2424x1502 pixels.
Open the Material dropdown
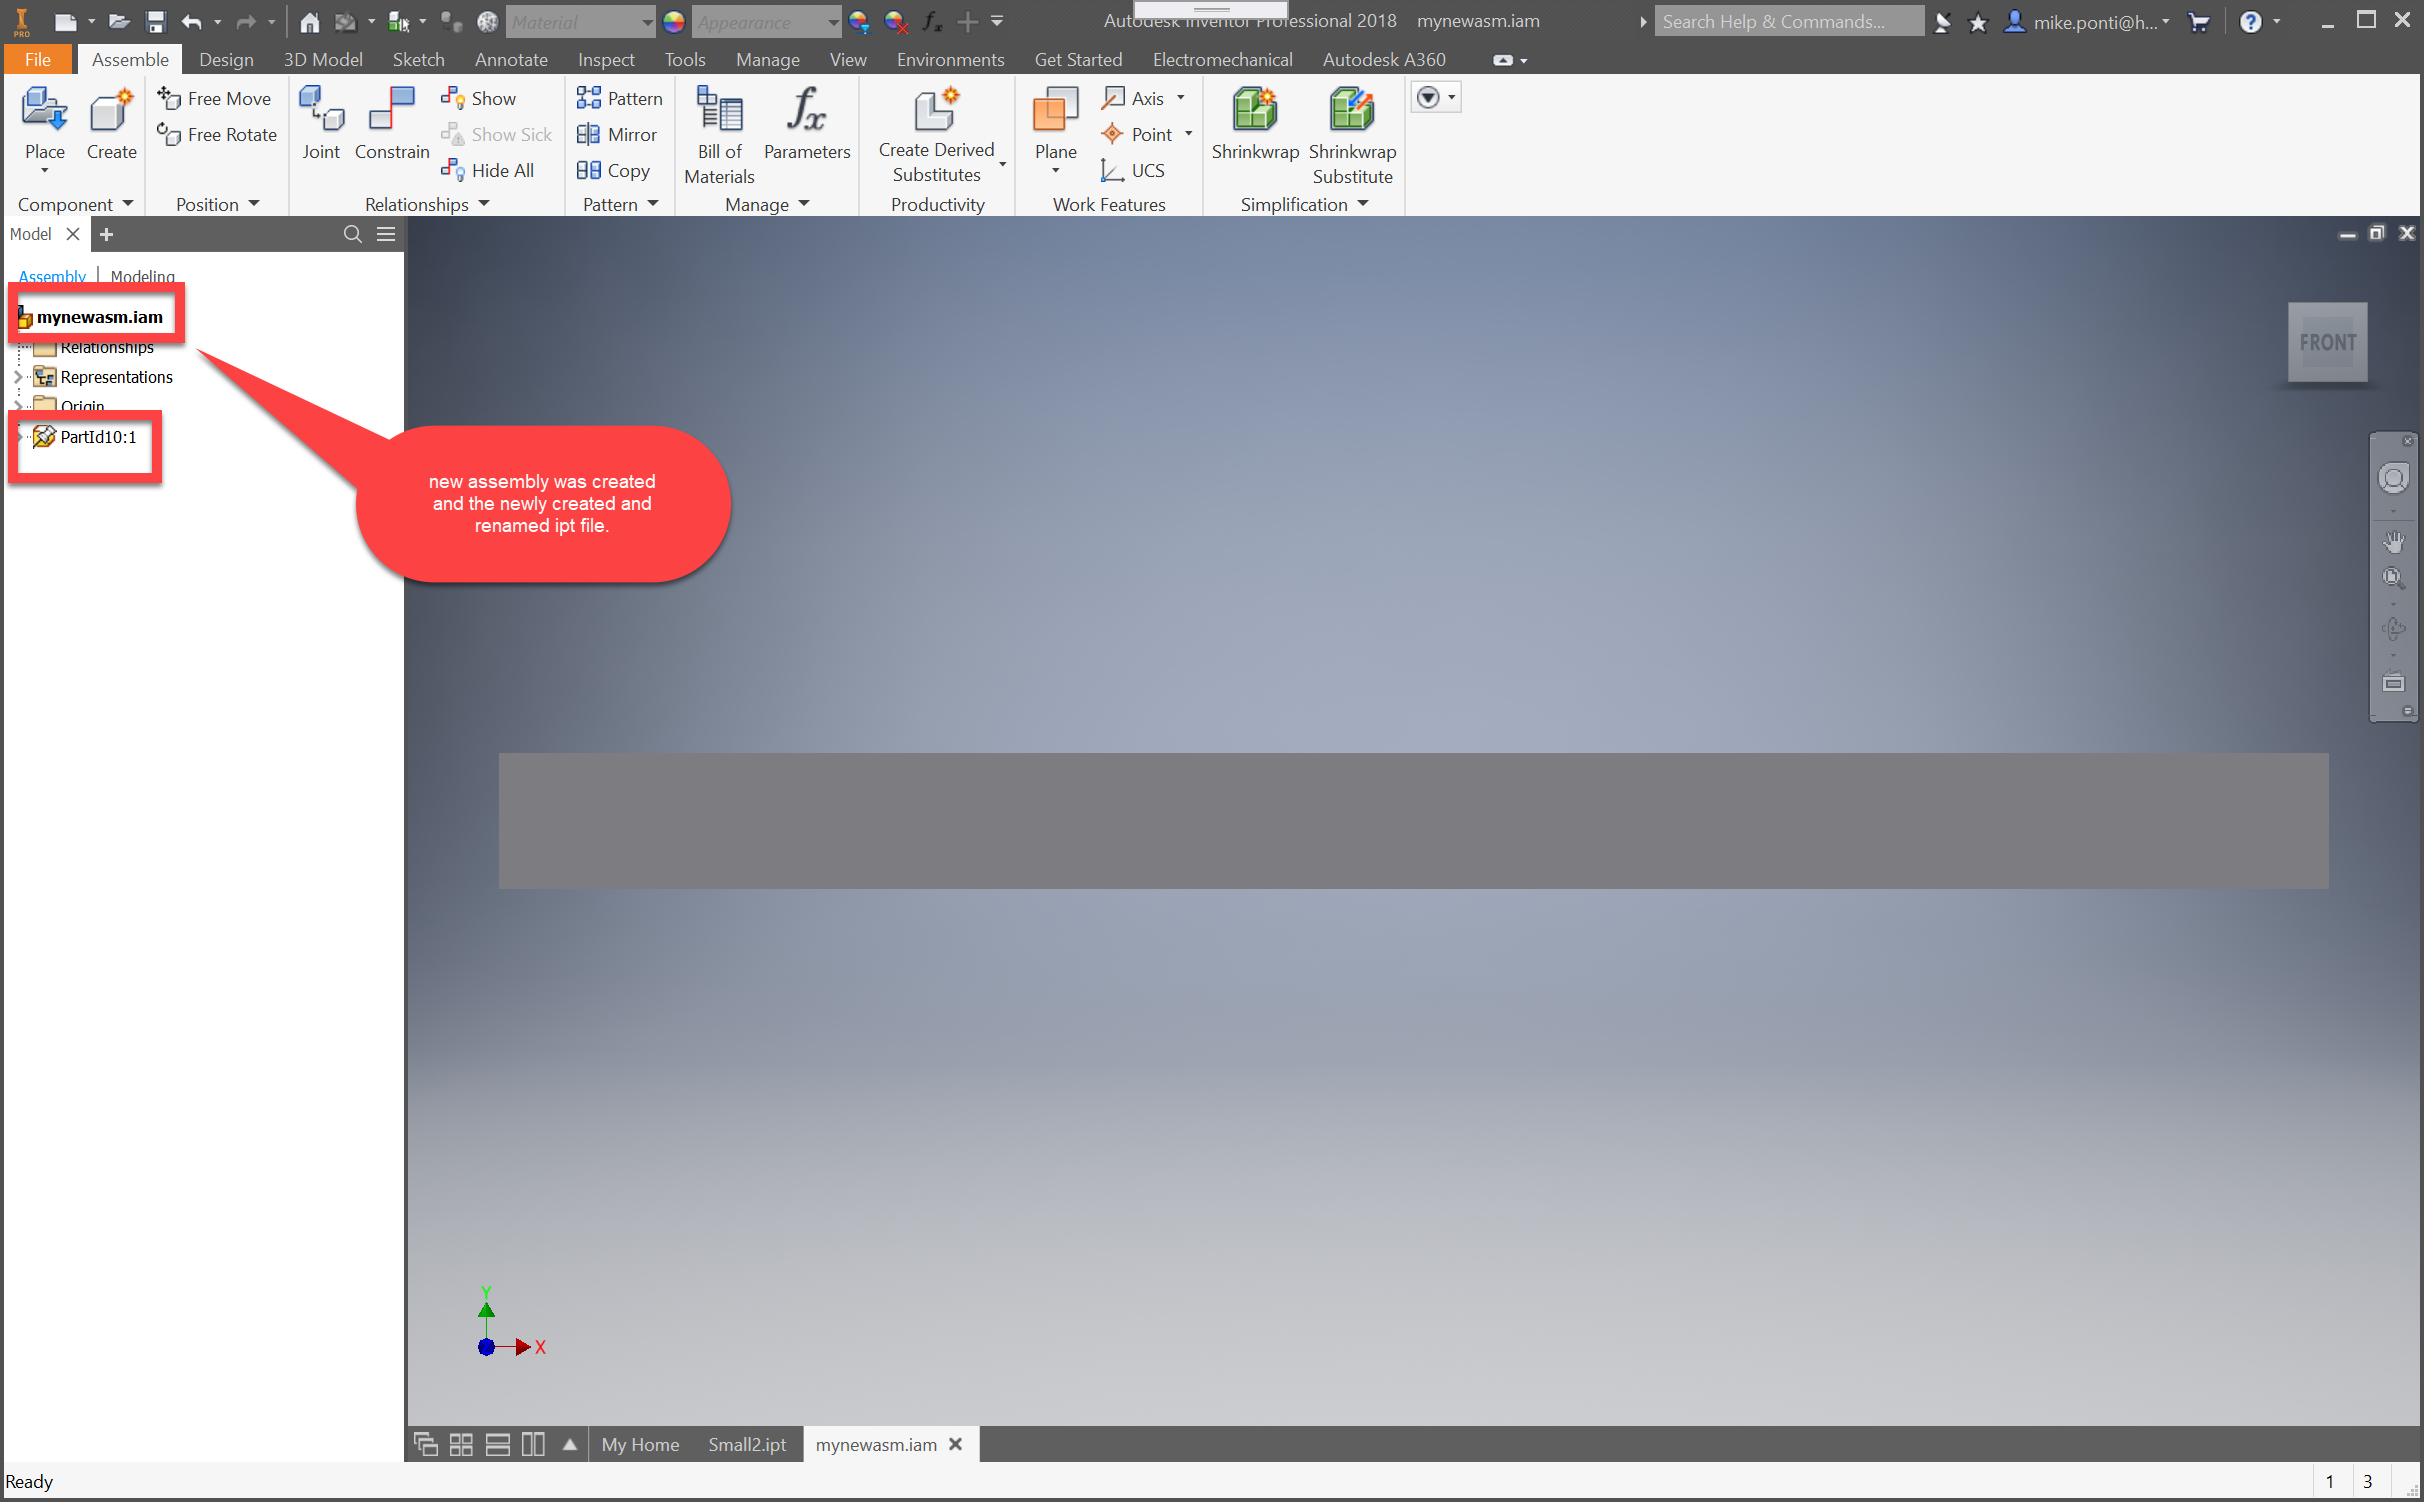[x=647, y=22]
